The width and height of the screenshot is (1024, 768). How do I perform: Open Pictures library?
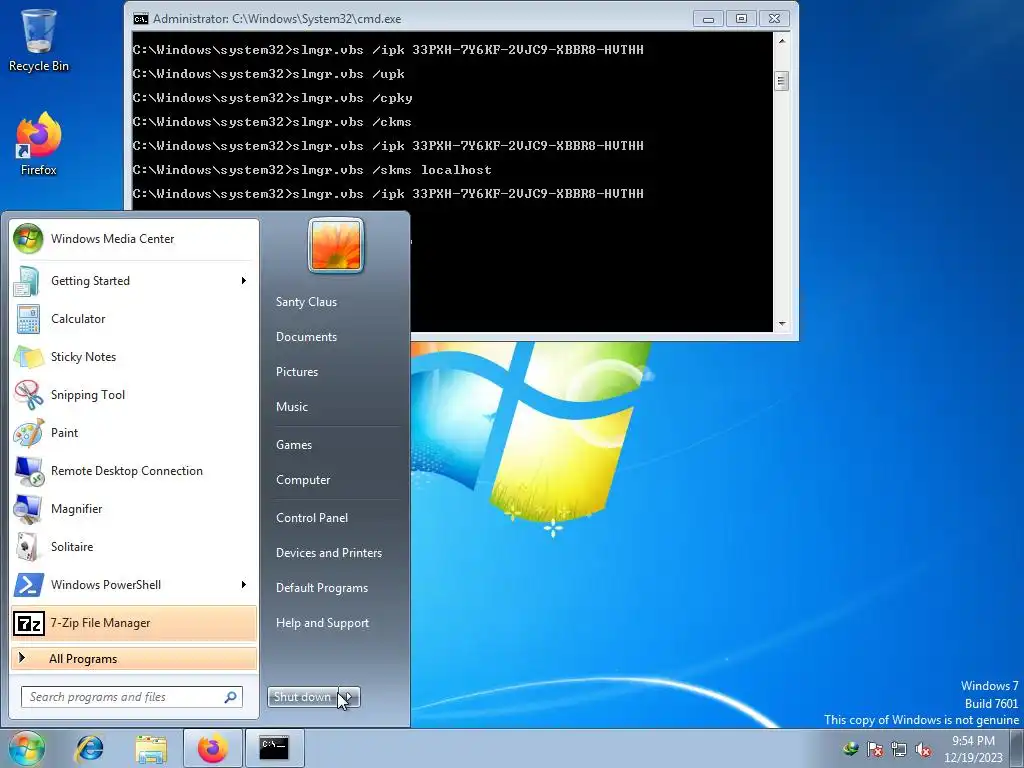click(297, 372)
